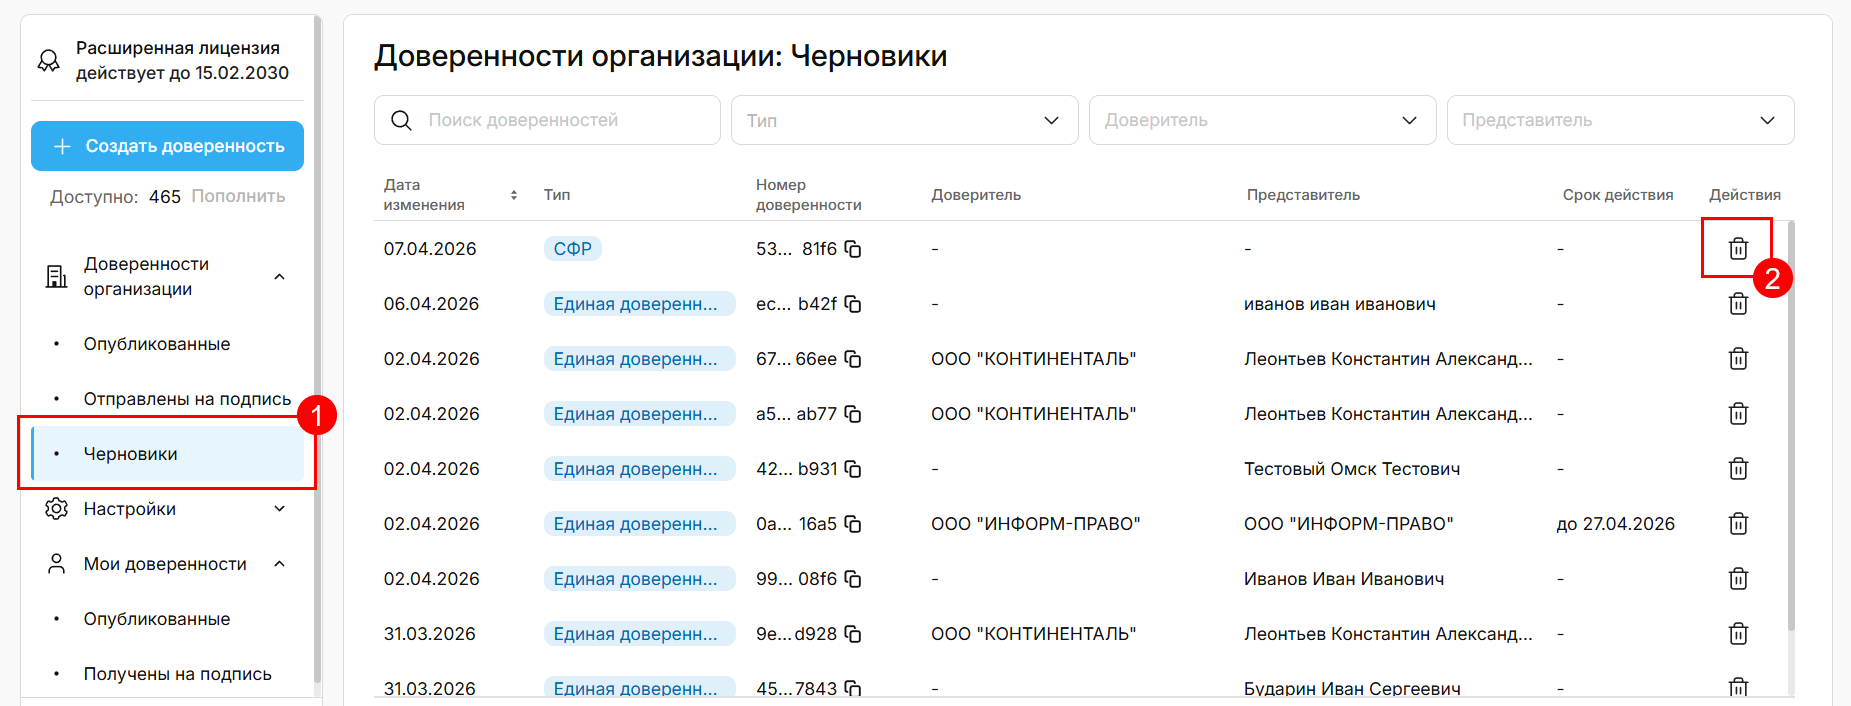Click the Создать доверенность button
Screen dimensions: 1851x706
[x=167, y=146]
